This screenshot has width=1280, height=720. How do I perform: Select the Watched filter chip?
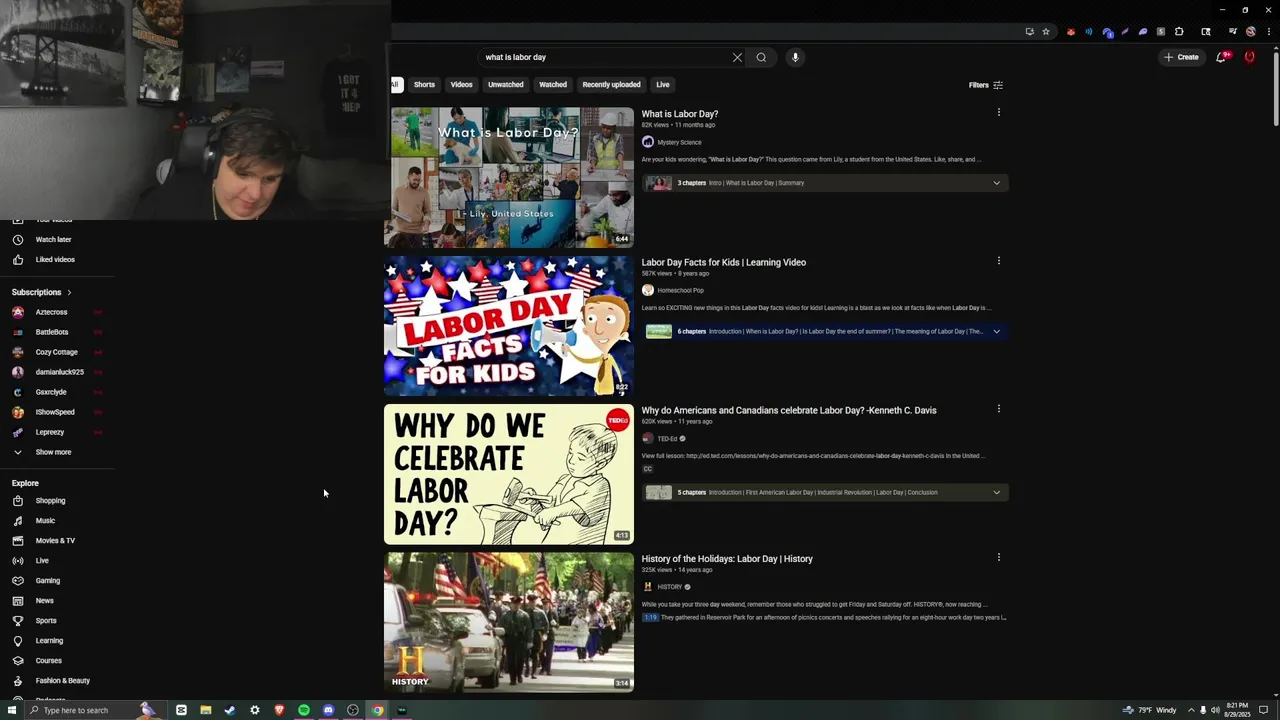[553, 85]
